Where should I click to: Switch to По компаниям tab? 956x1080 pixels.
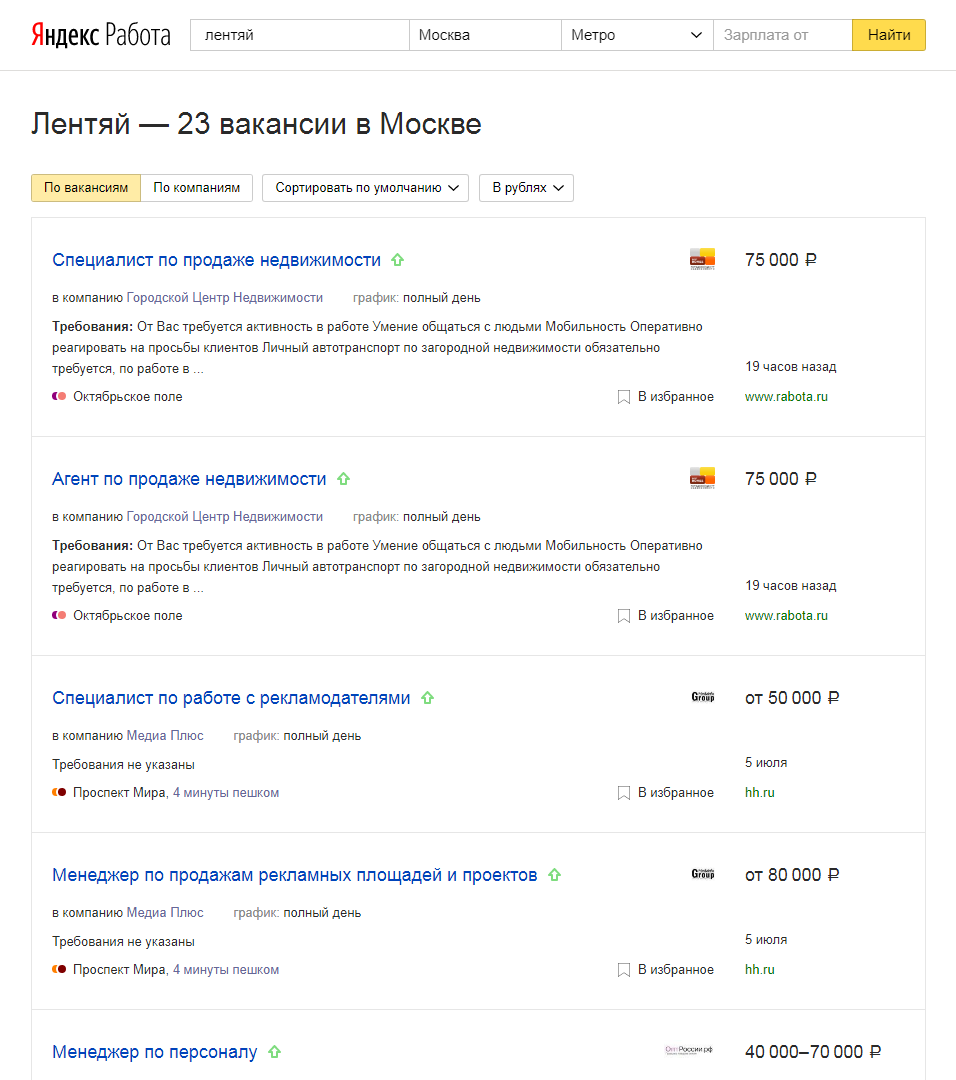[x=196, y=188]
